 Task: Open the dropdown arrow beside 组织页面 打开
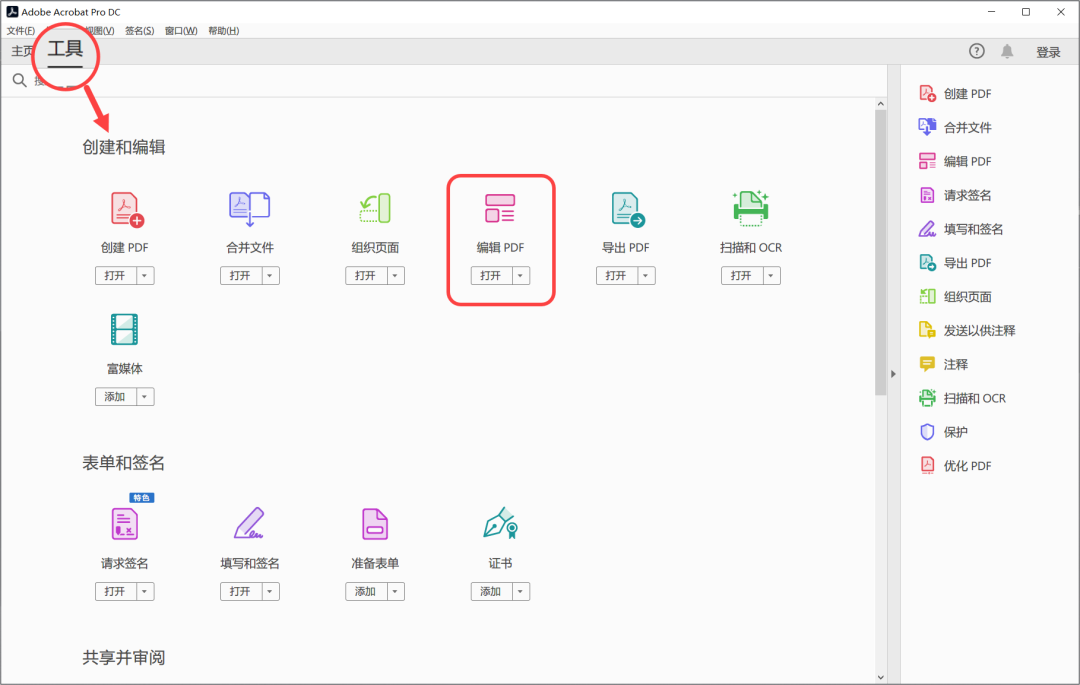coord(395,275)
